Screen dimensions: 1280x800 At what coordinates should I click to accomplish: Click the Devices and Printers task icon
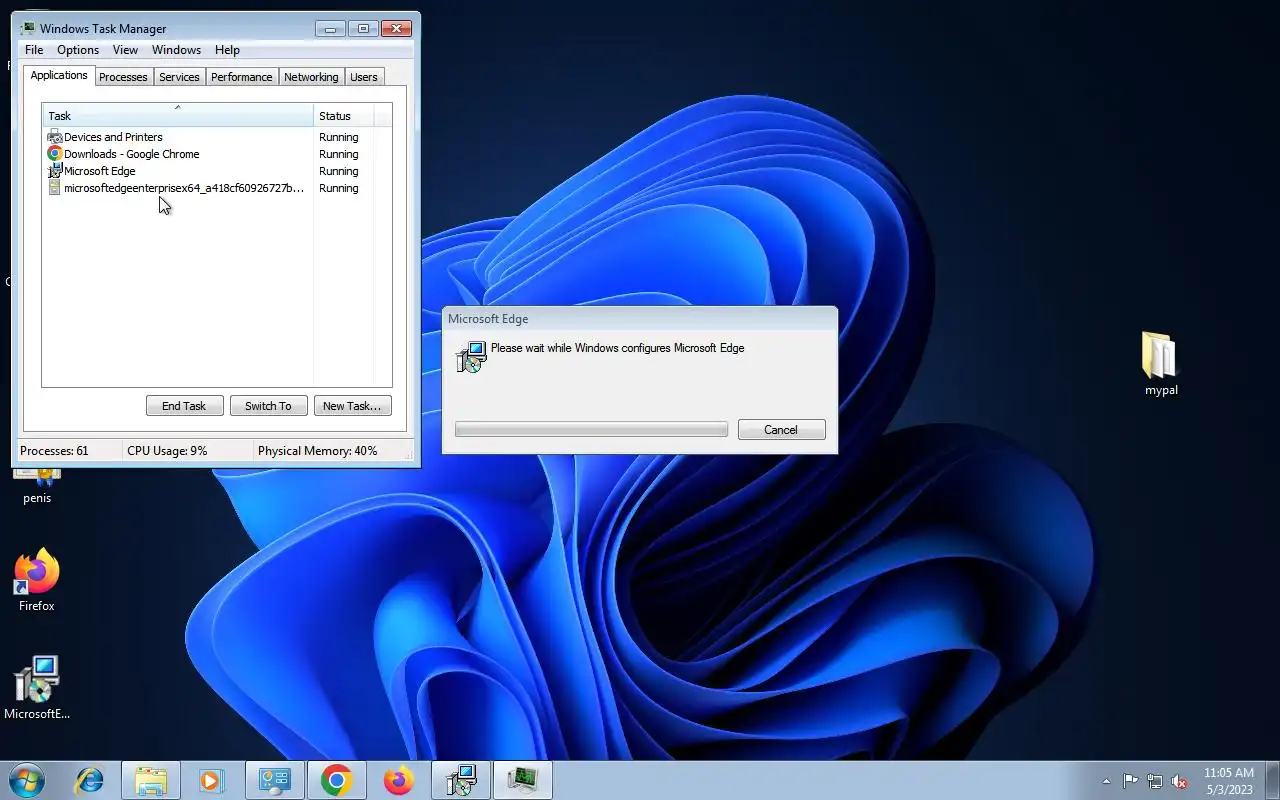pyautogui.click(x=55, y=137)
